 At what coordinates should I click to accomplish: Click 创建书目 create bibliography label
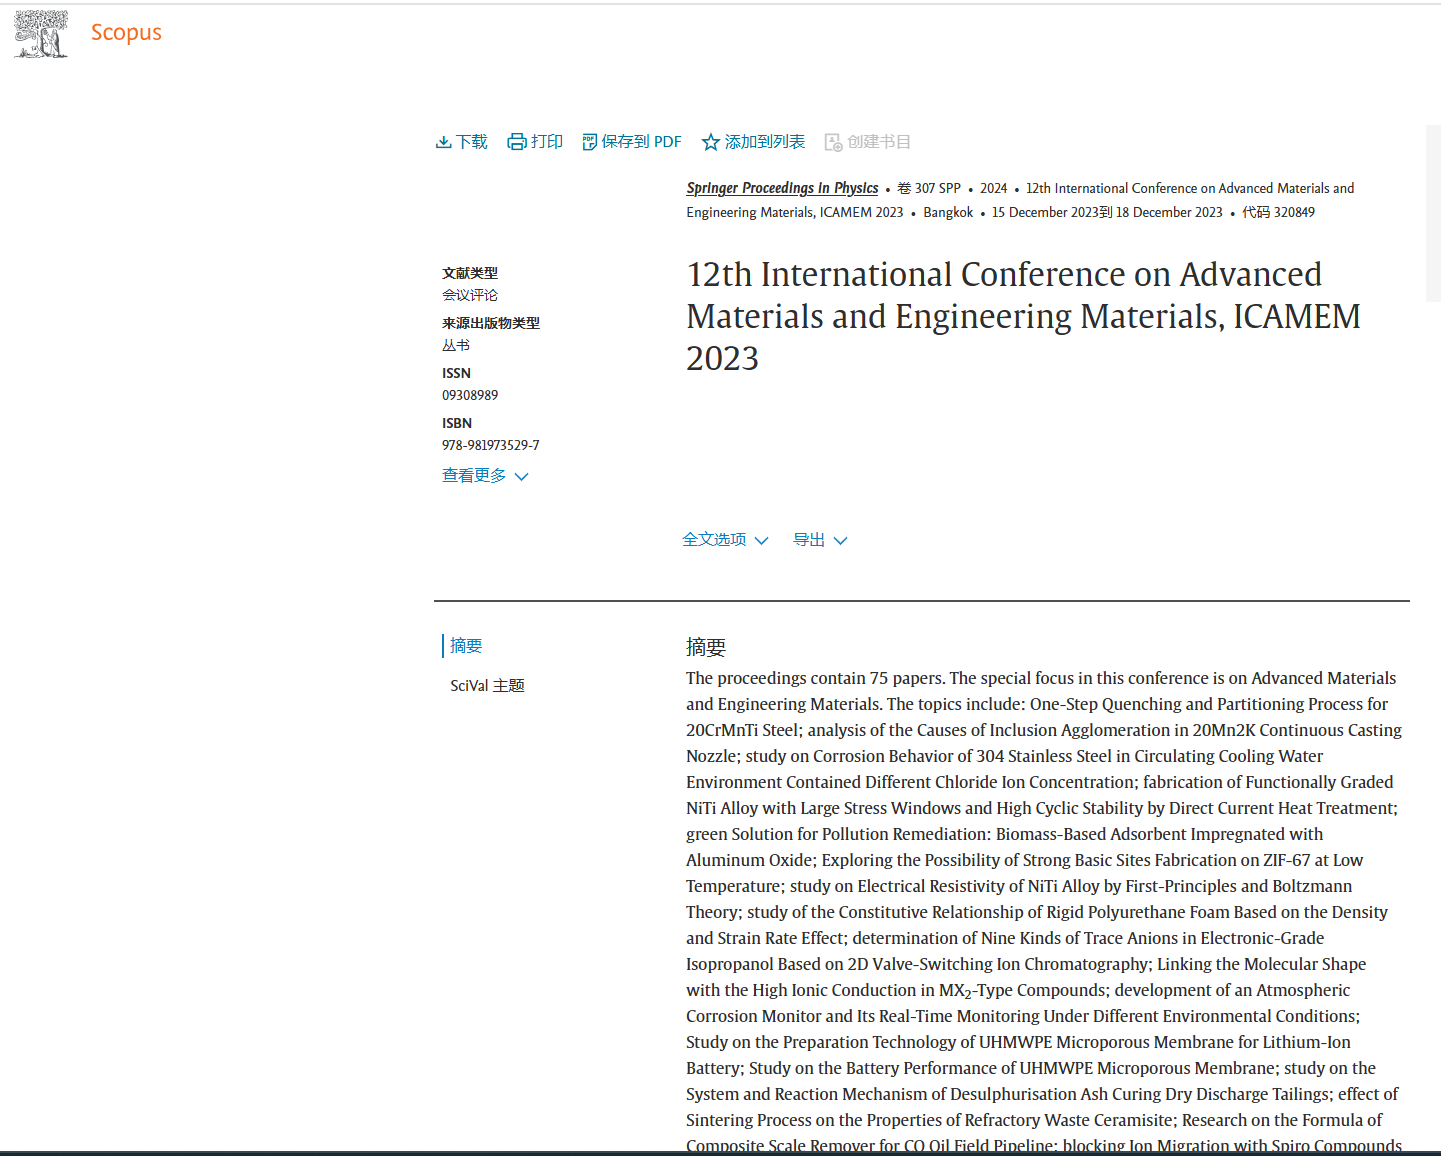click(x=879, y=142)
